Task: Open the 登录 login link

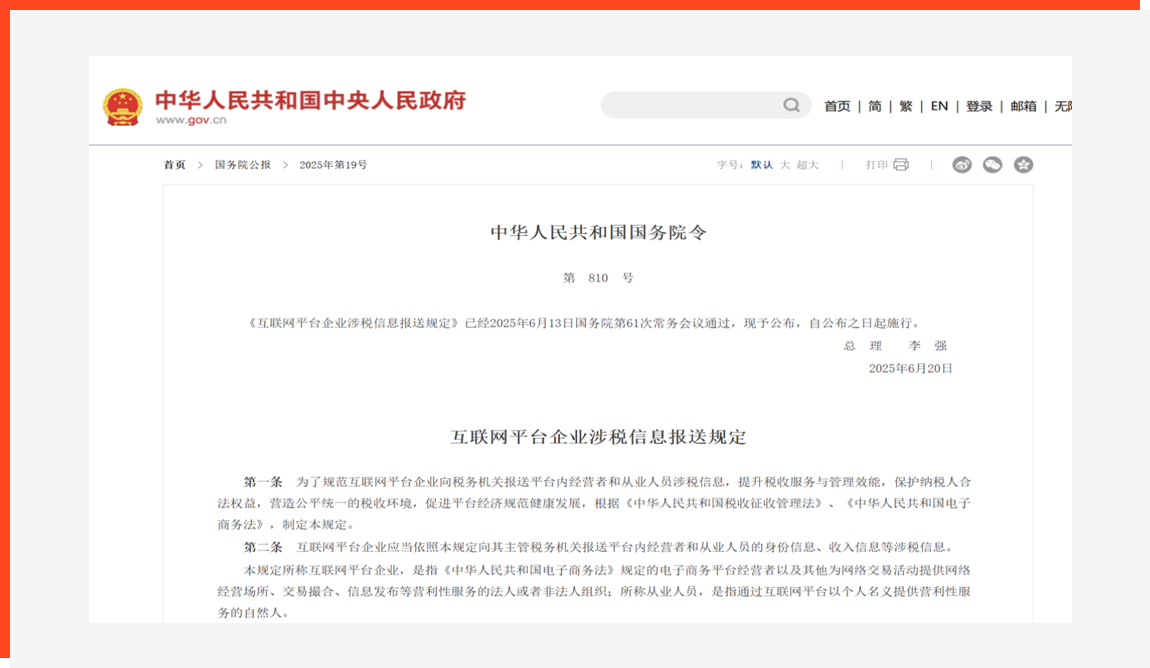Action: point(979,106)
